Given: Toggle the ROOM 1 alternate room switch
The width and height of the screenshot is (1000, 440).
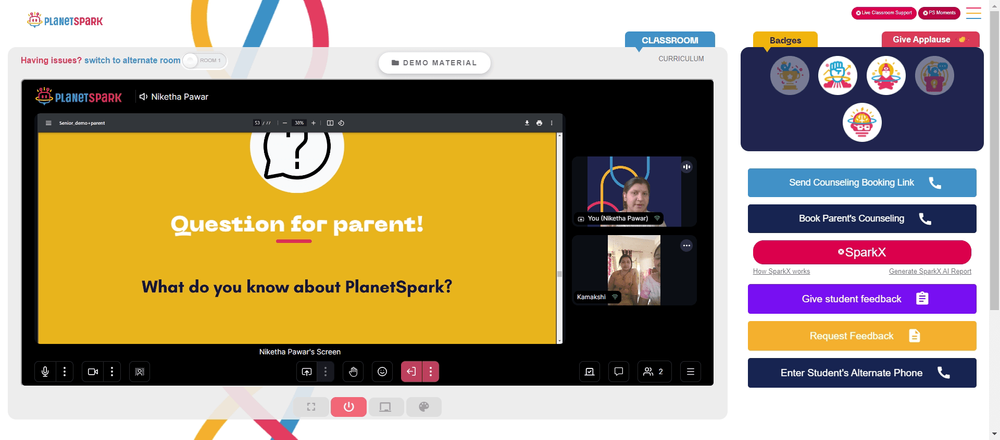Looking at the screenshot, I should (x=204, y=61).
